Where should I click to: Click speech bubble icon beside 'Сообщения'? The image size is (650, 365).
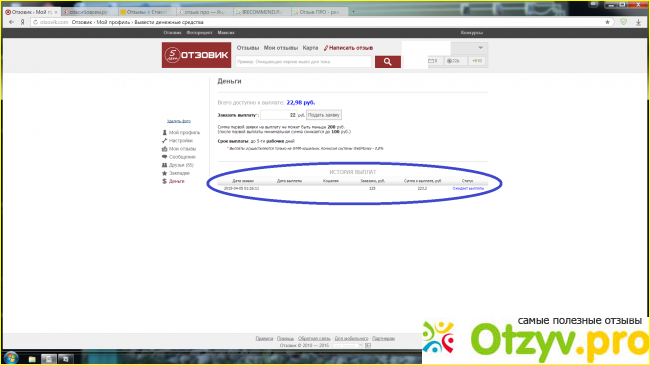(x=164, y=157)
